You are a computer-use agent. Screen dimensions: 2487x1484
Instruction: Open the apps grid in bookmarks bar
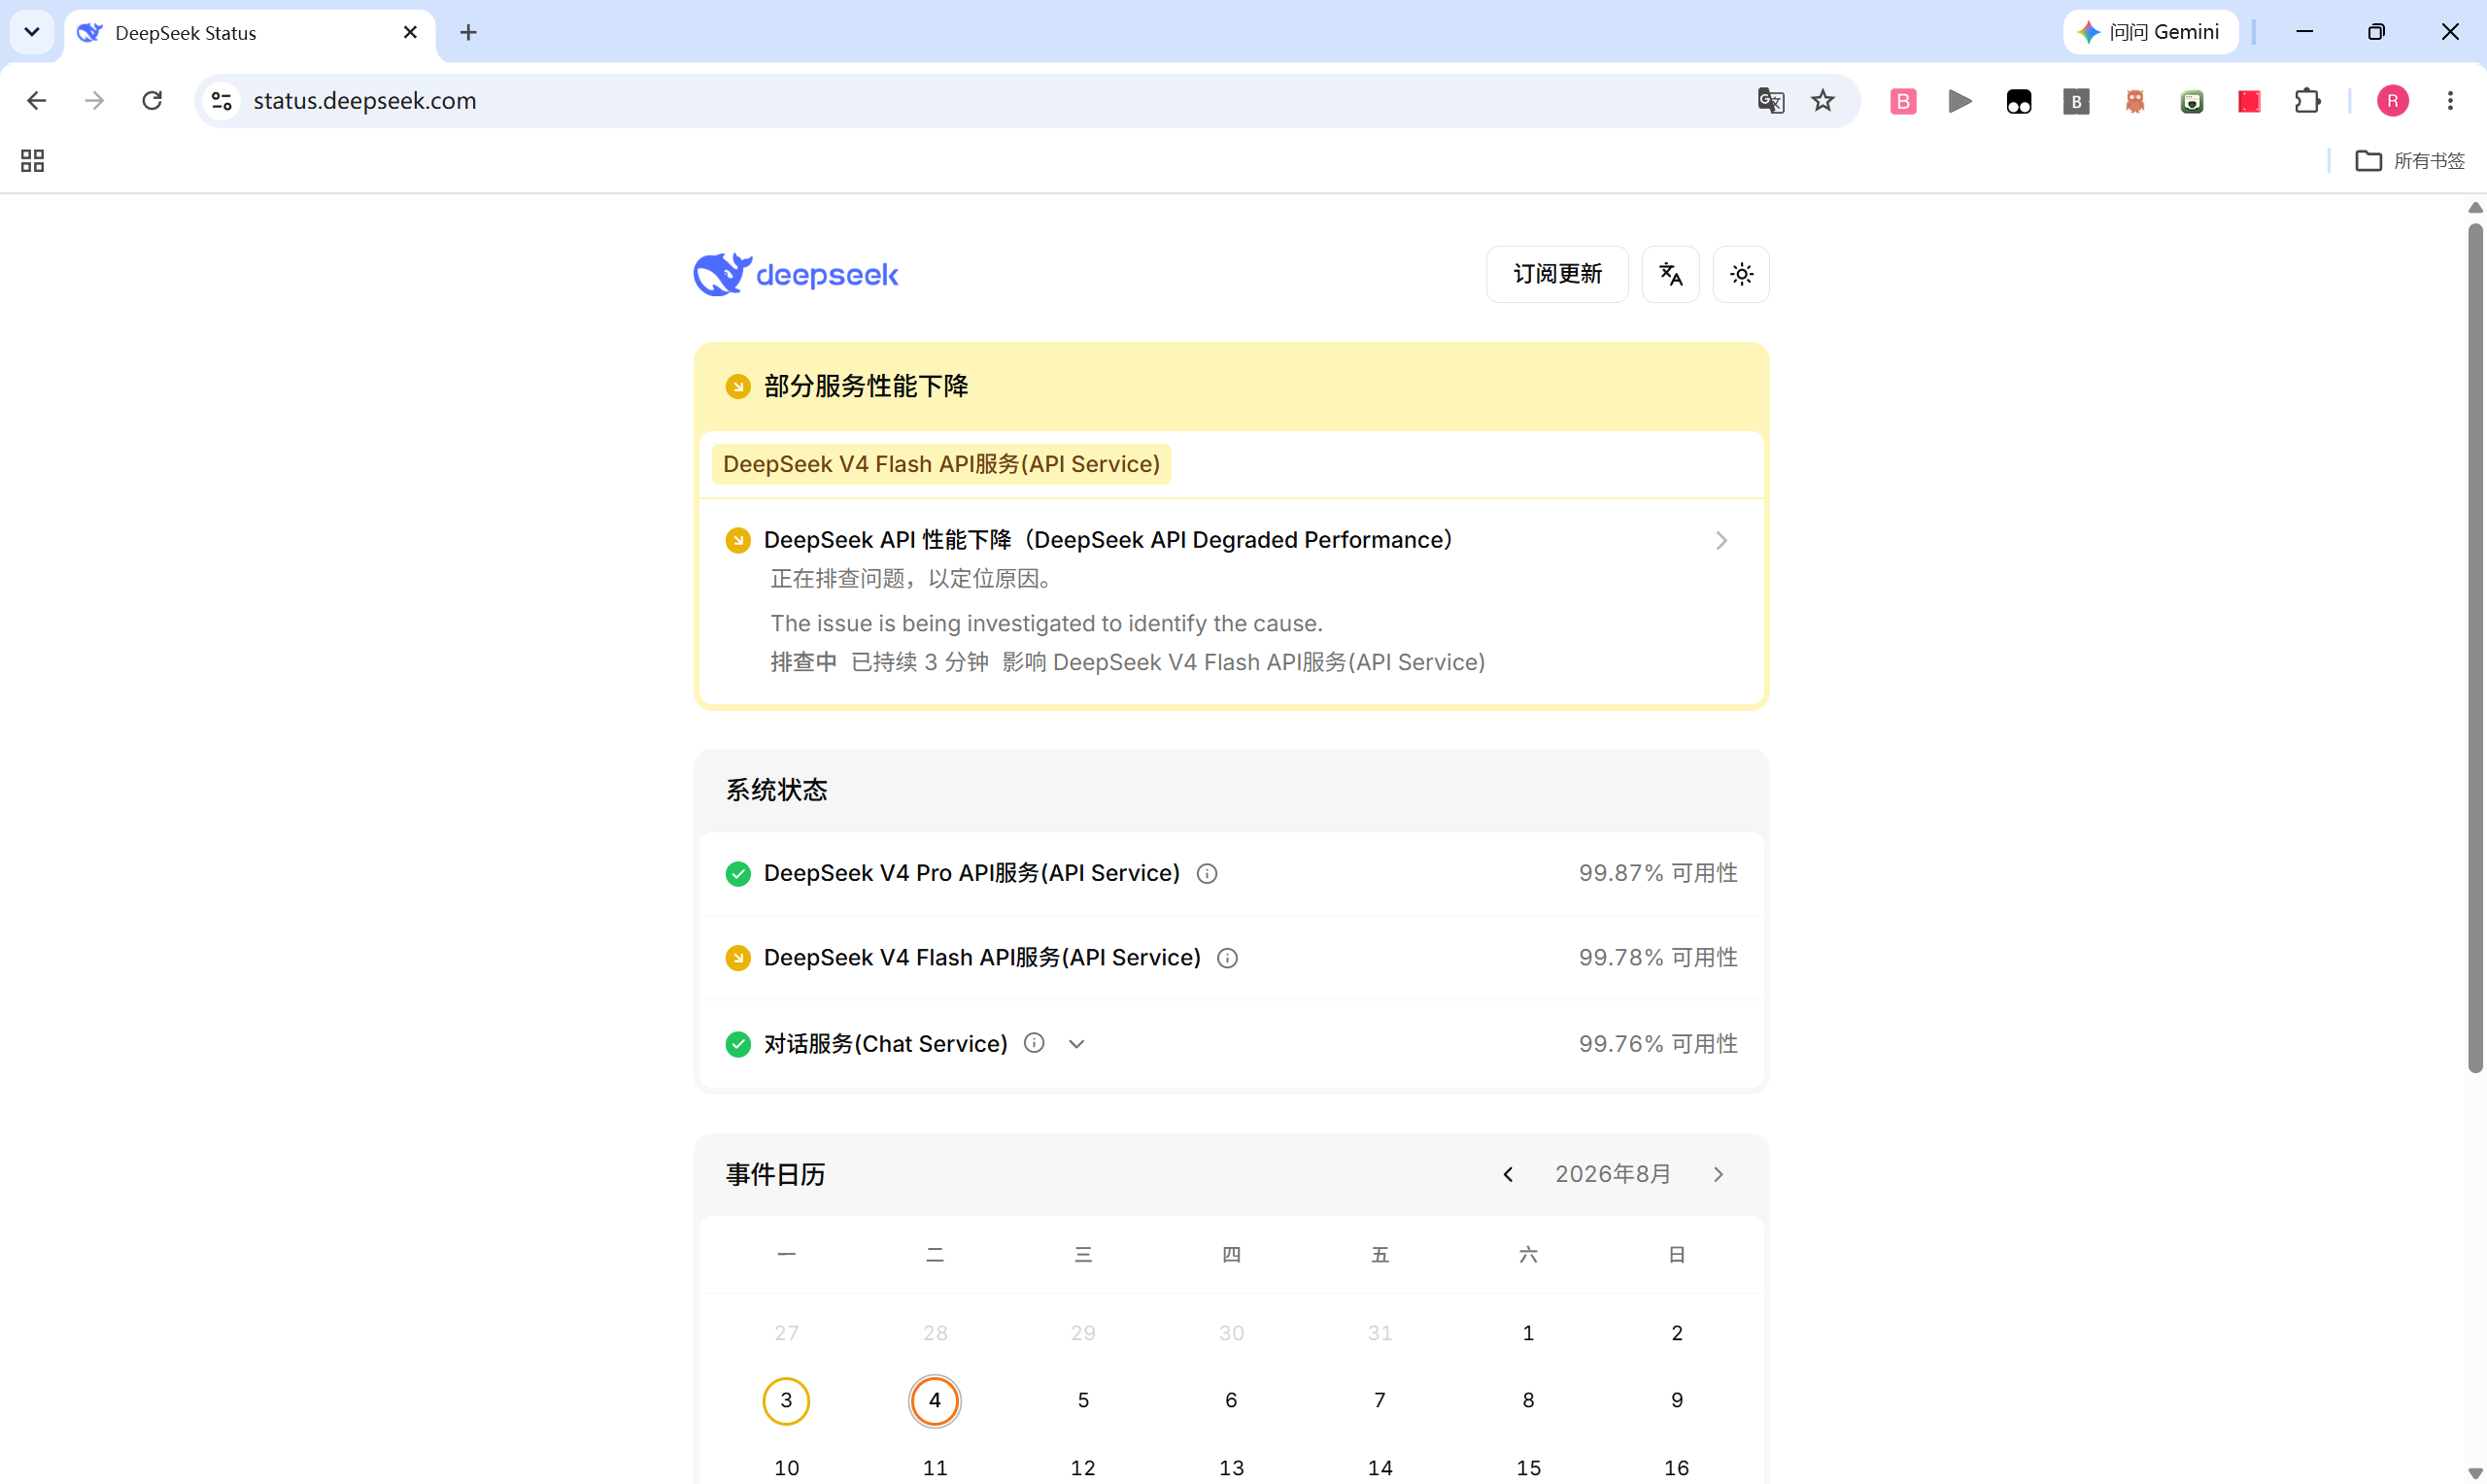pos(32,161)
